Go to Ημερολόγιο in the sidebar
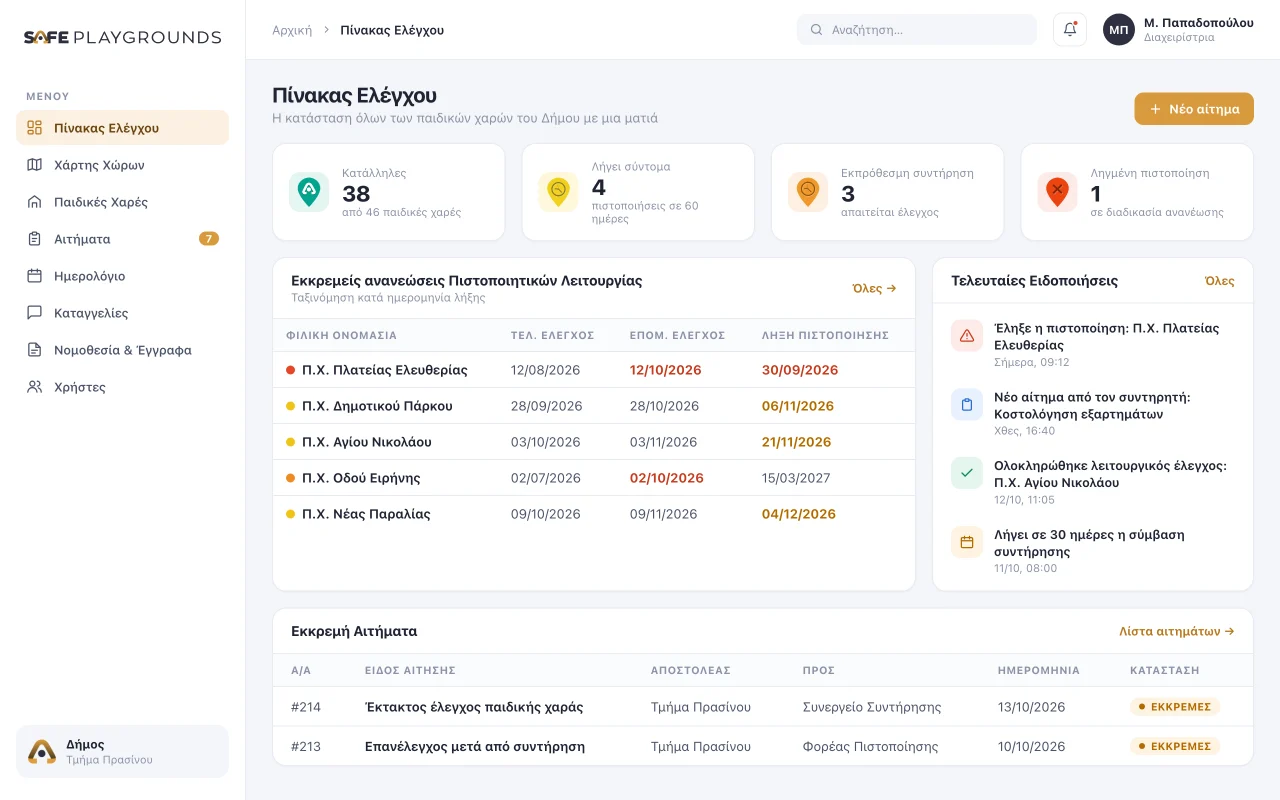 coord(122,276)
